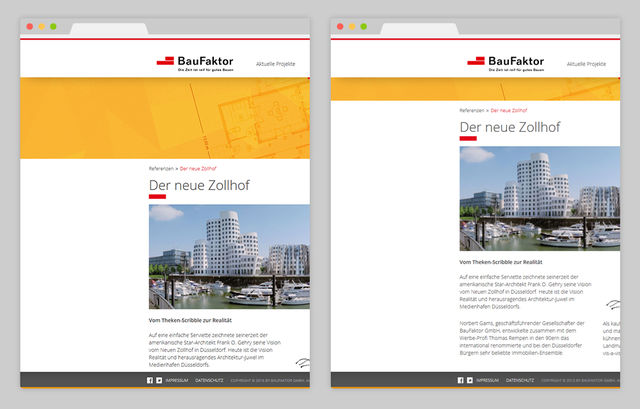Select 'Der neue Zollhof' breadcrumb in left window
Viewport: 640px width, 409px height.
point(201,169)
